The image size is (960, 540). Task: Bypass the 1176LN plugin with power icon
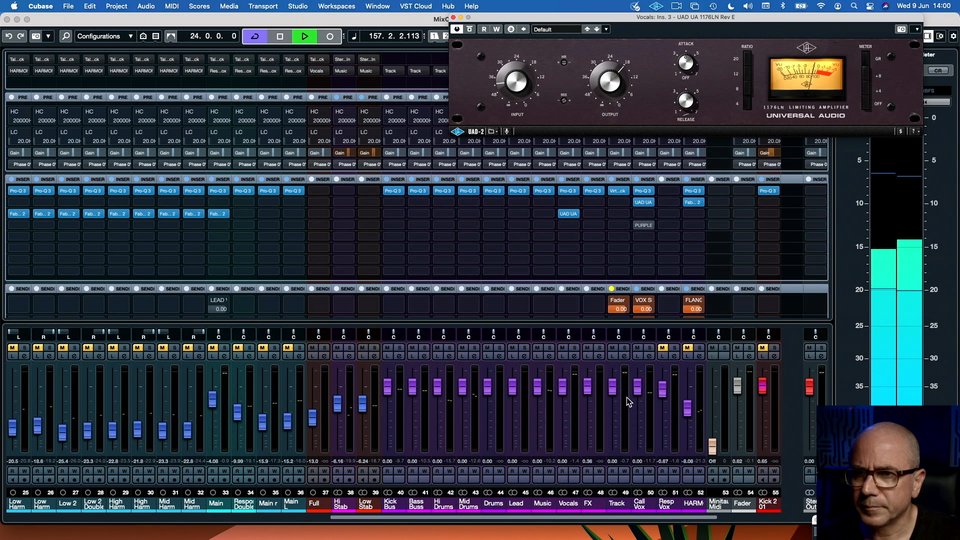coord(457,29)
